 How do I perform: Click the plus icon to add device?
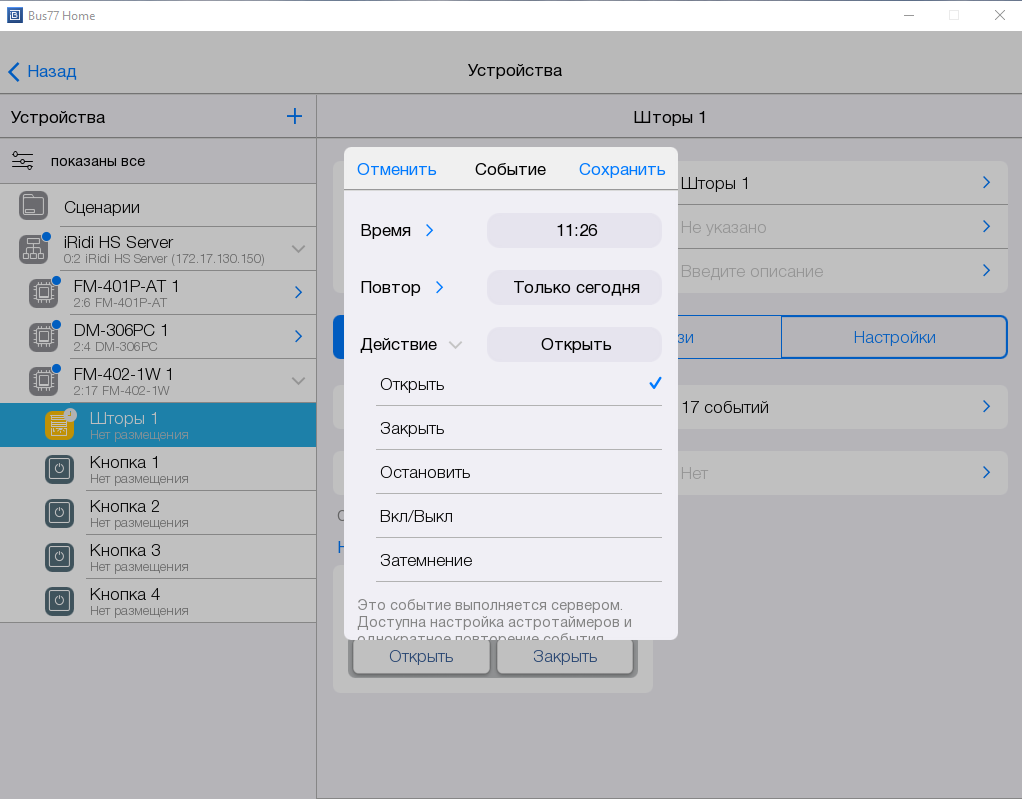coord(294,117)
